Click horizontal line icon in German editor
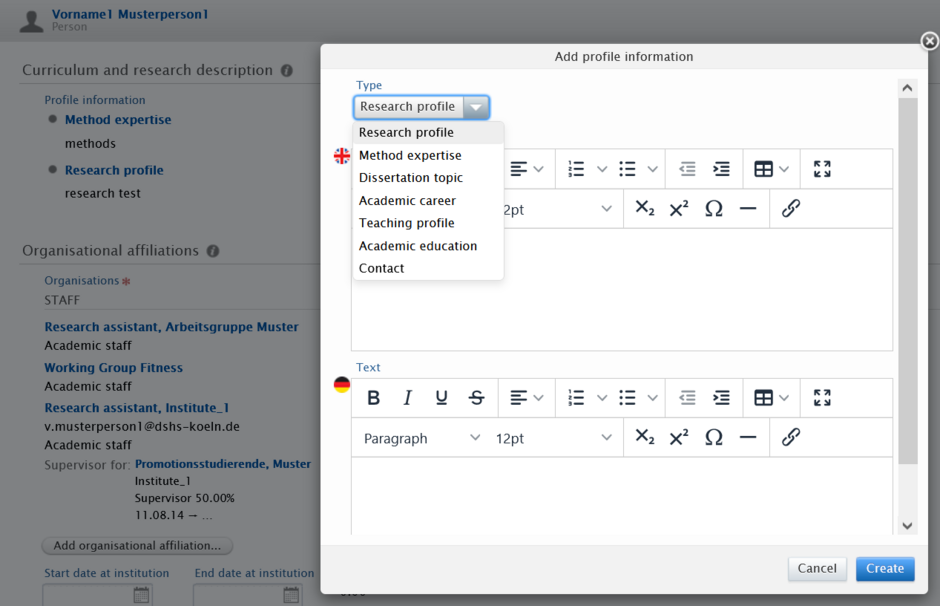The height and width of the screenshot is (606, 940). click(748, 438)
